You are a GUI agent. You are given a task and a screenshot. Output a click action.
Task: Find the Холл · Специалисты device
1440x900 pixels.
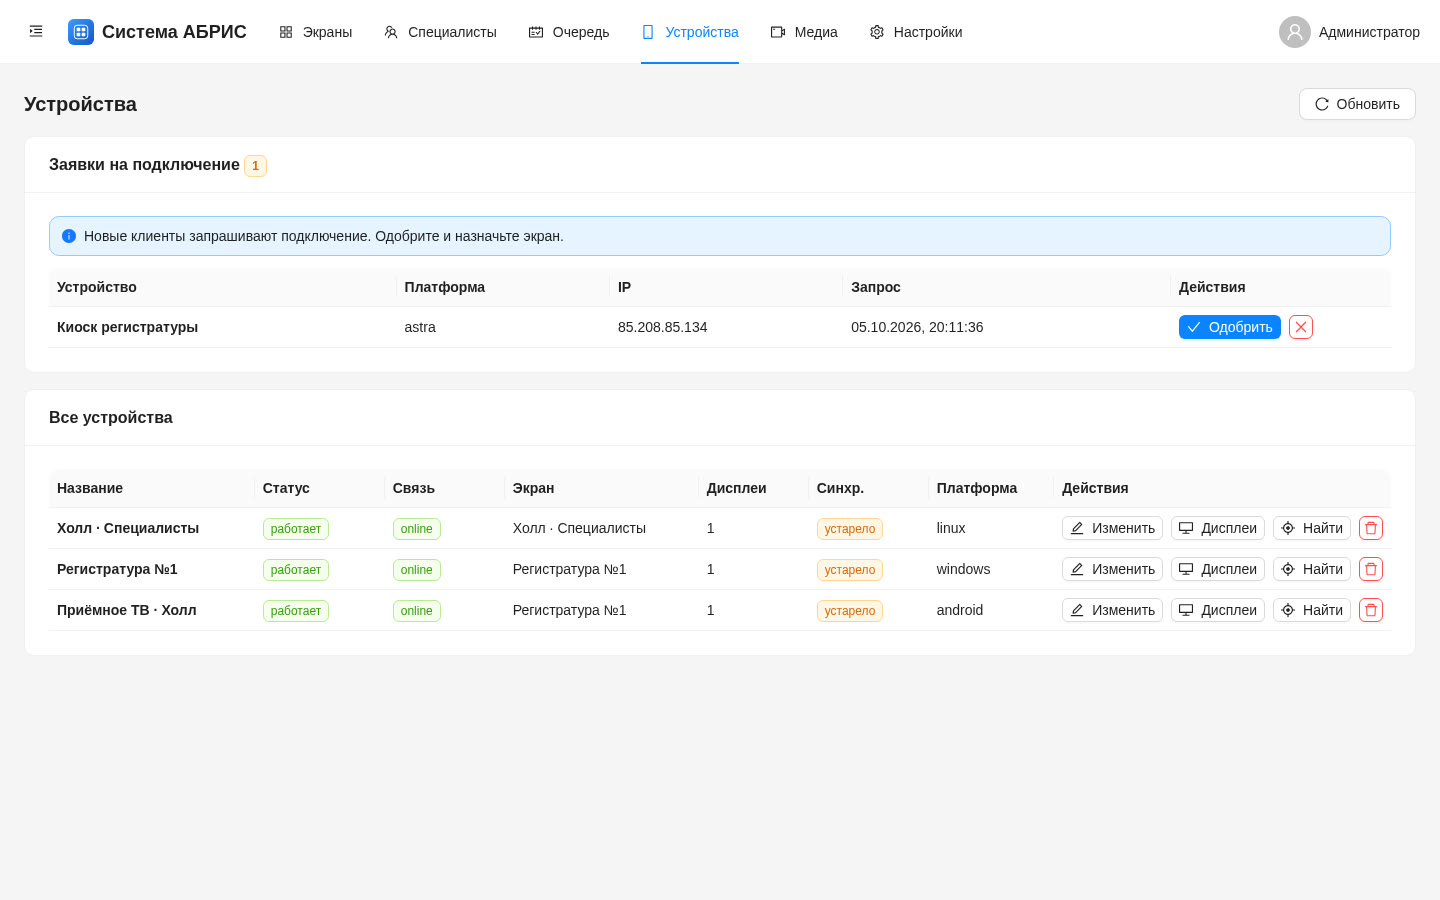click(1312, 528)
